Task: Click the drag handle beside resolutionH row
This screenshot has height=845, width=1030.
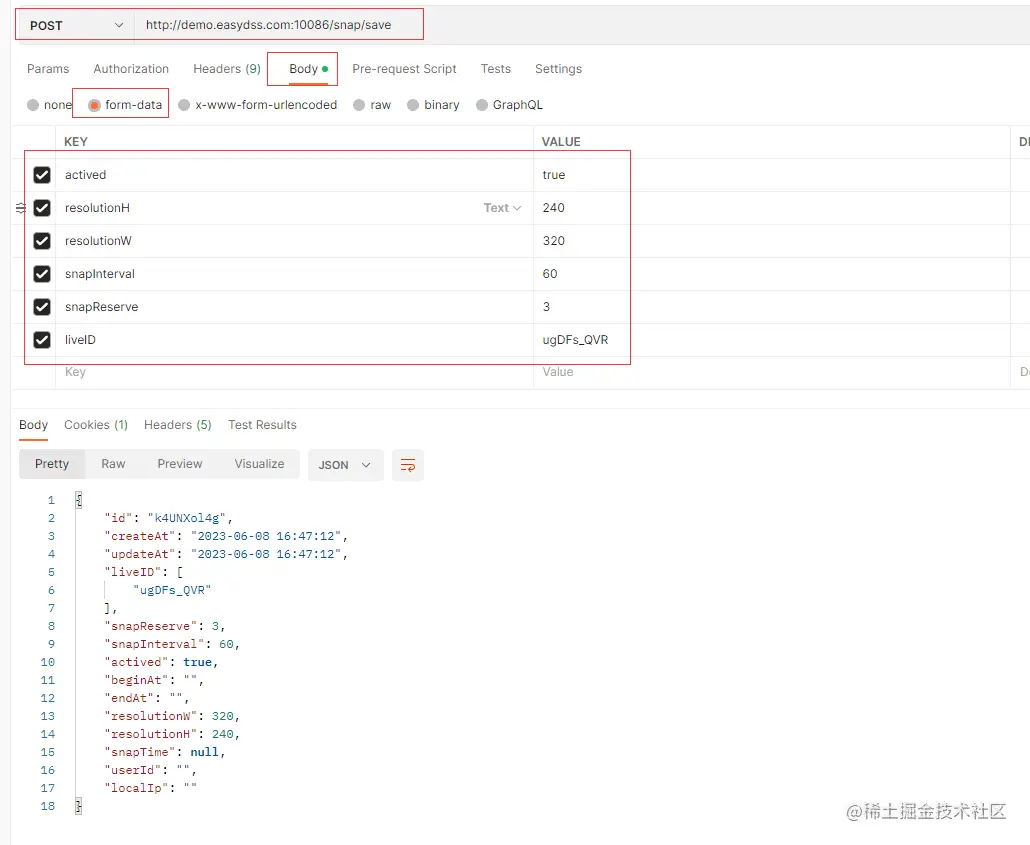Action: (x=21, y=208)
